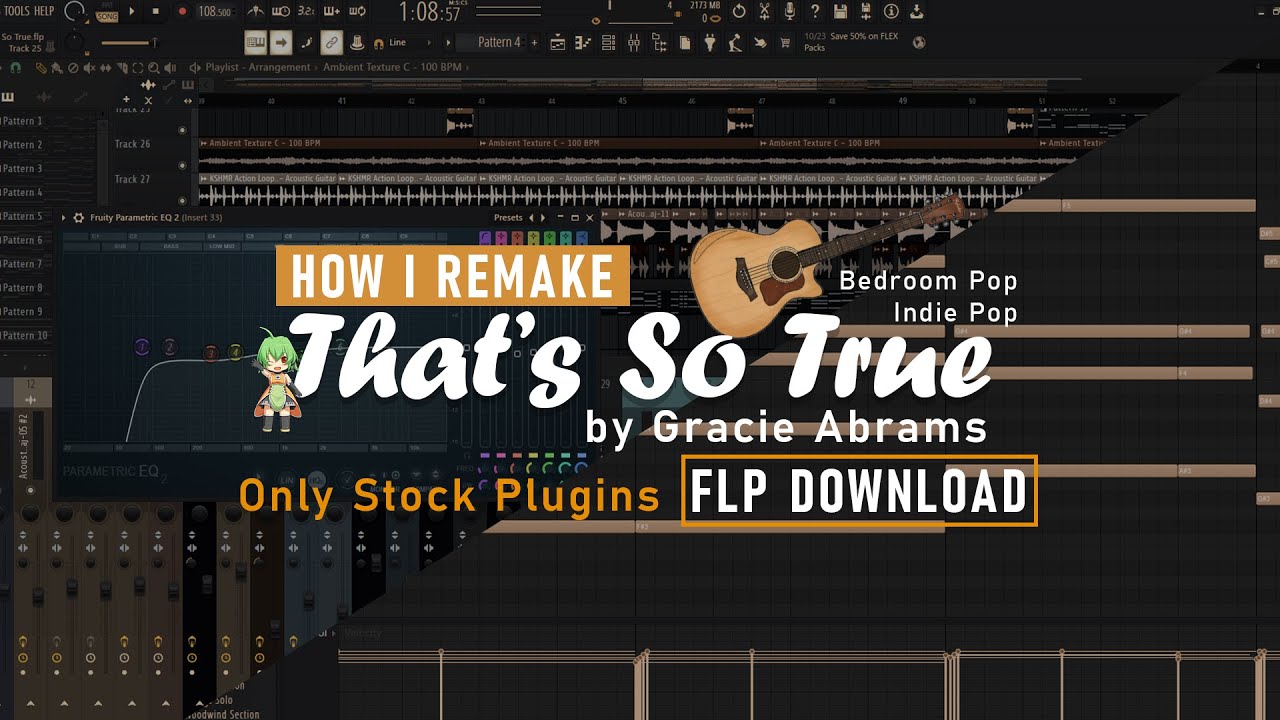Open the question mark help icon

tap(815, 12)
